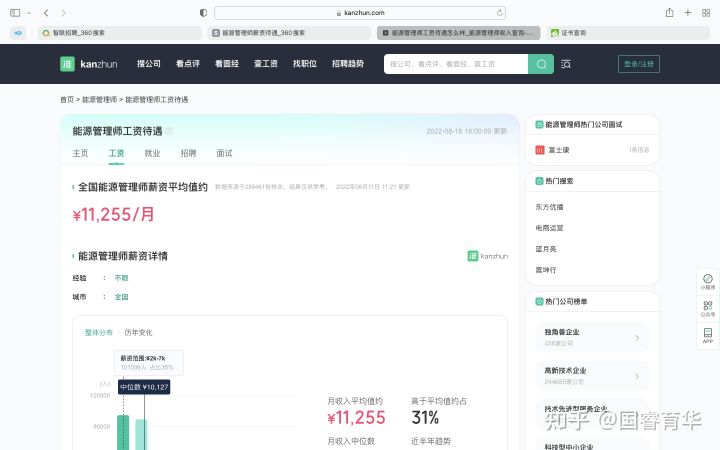720x450 pixels.
Task: Click the 能源管理师热门公司面试 heading icon
Action: pyautogui.click(x=540, y=124)
